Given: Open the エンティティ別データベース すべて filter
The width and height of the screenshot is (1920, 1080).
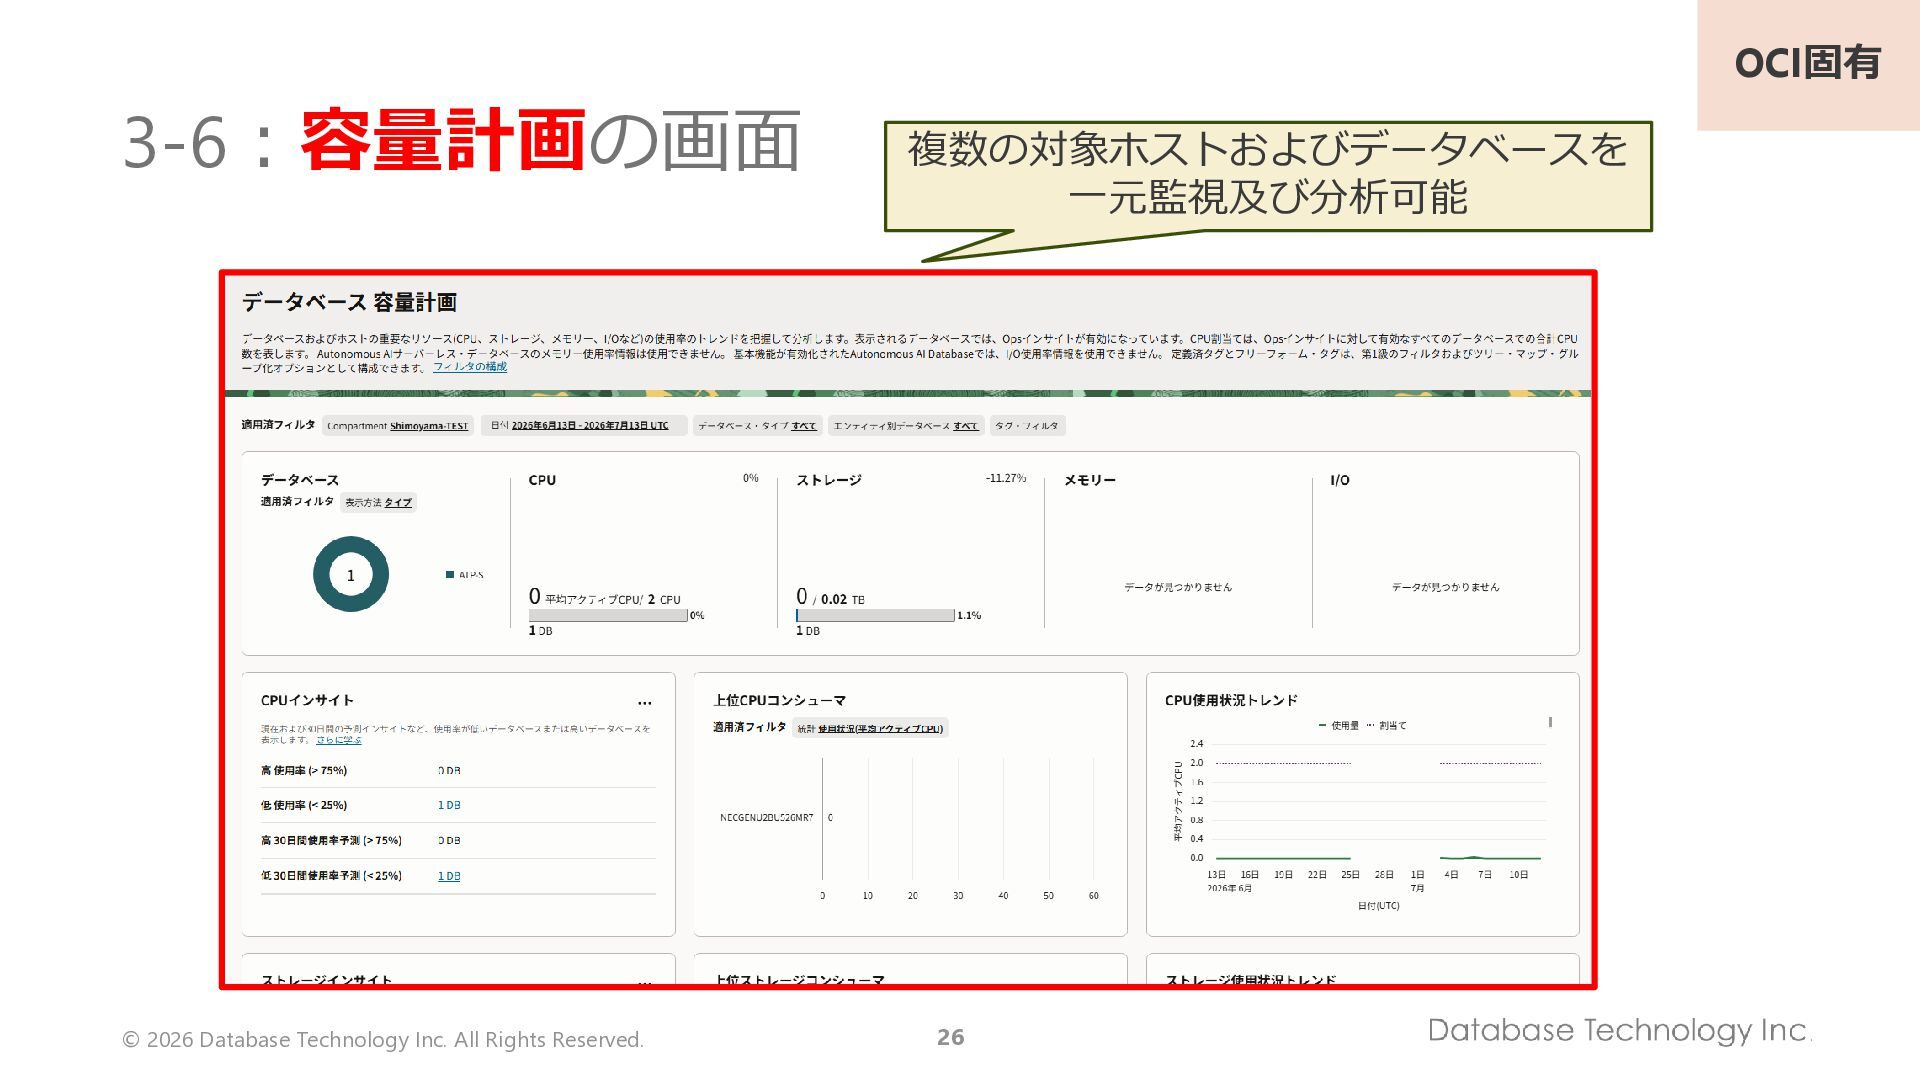Looking at the screenshot, I should point(906,426).
